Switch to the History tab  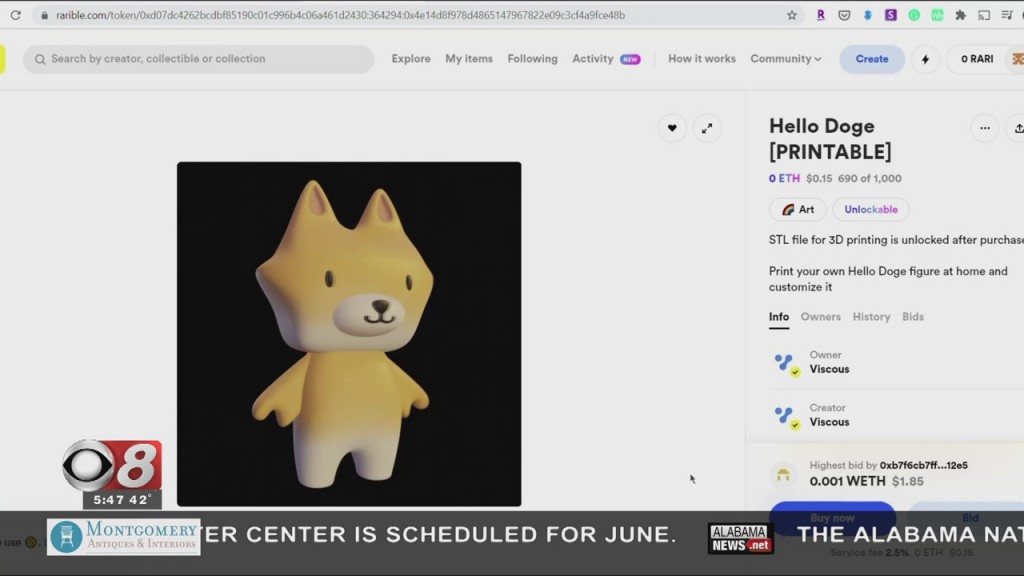(x=871, y=317)
